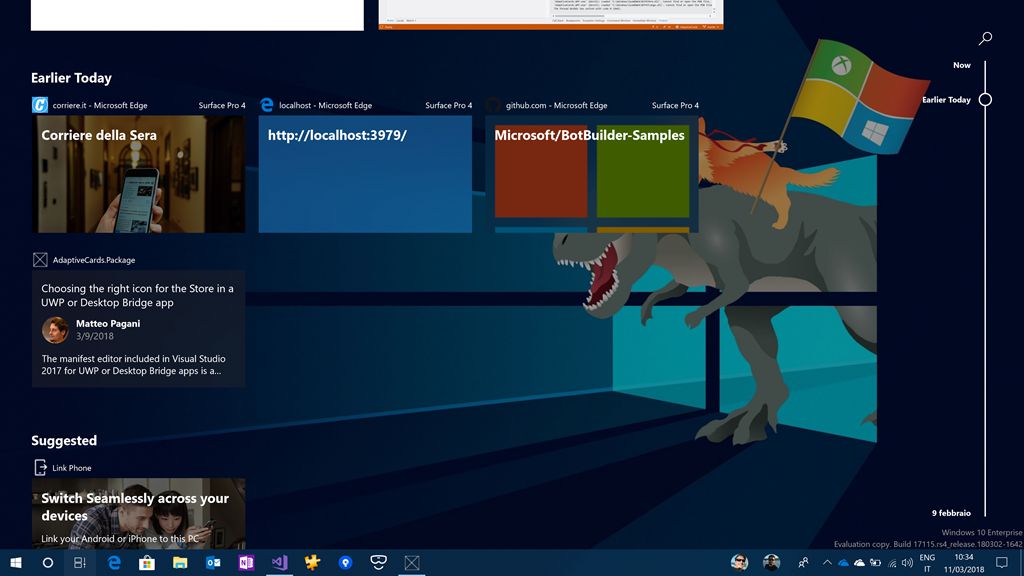Click the 'AdaptiveCards.Package' label

click(x=94, y=260)
